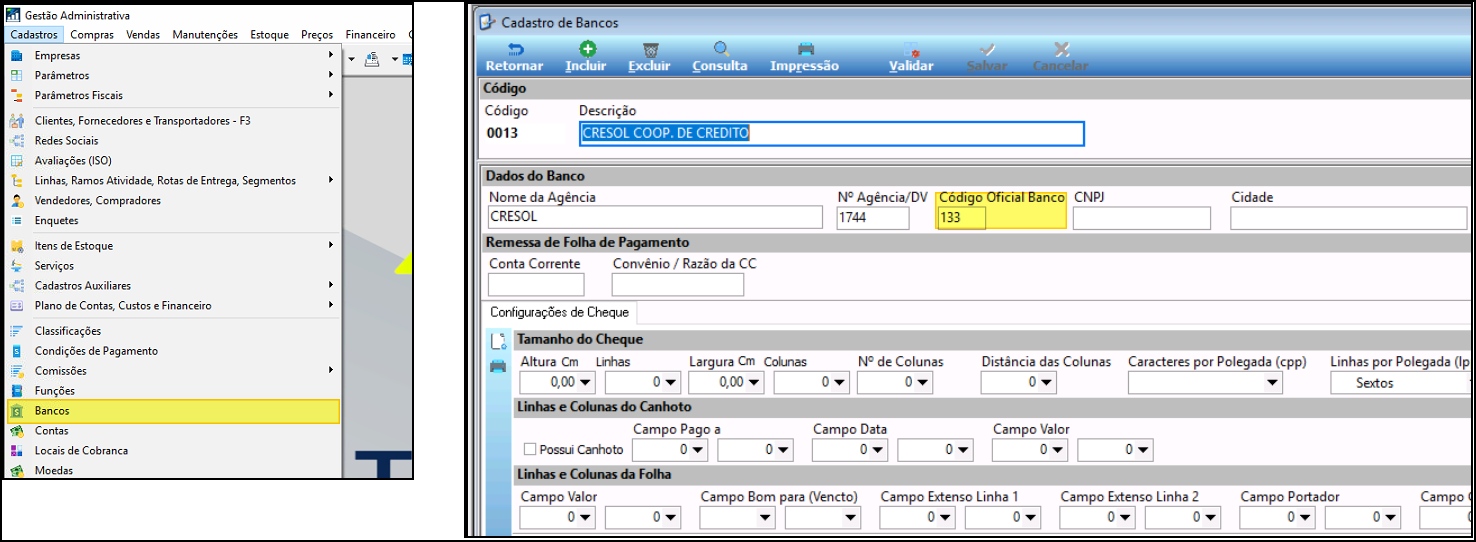Open the Cadastros menu
The width and height of the screenshot is (1476, 542).
34,35
